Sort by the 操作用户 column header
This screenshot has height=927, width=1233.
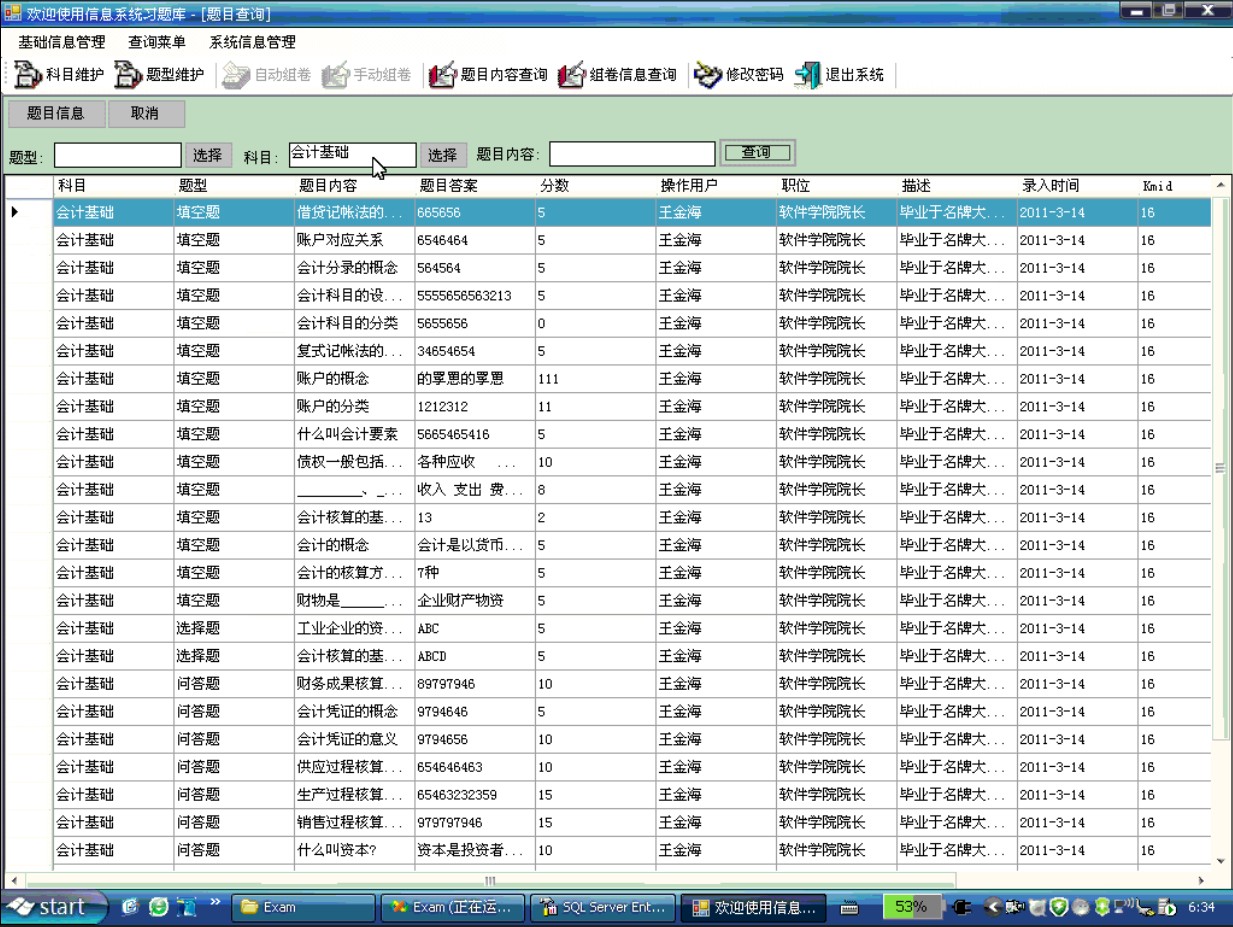[715, 186]
